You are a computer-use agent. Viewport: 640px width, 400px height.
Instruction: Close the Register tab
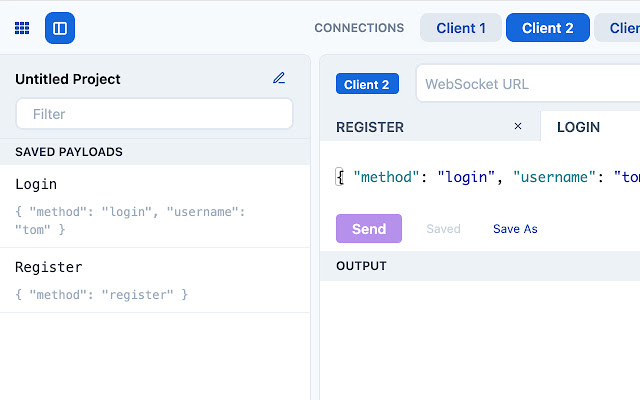(x=517, y=127)
